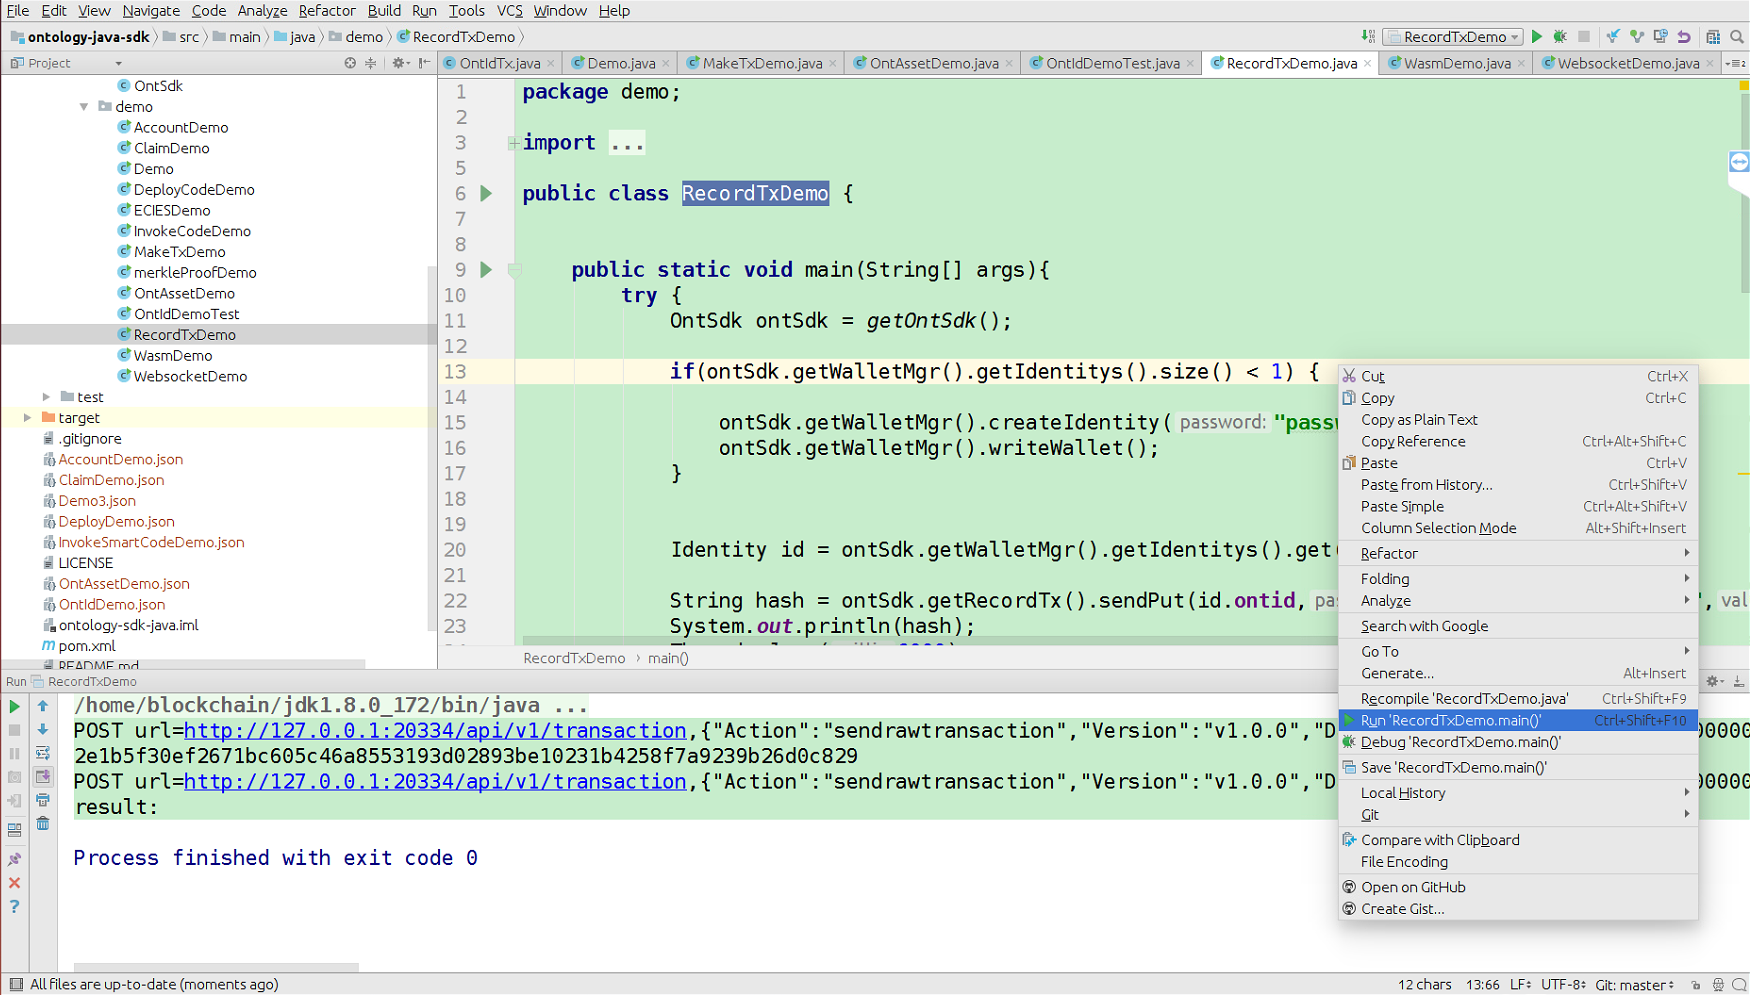Open RecordTxDemo run configuration dropdown
Image resolution: width=1750 pixels, height=995 pixels.
point(1453,37)
